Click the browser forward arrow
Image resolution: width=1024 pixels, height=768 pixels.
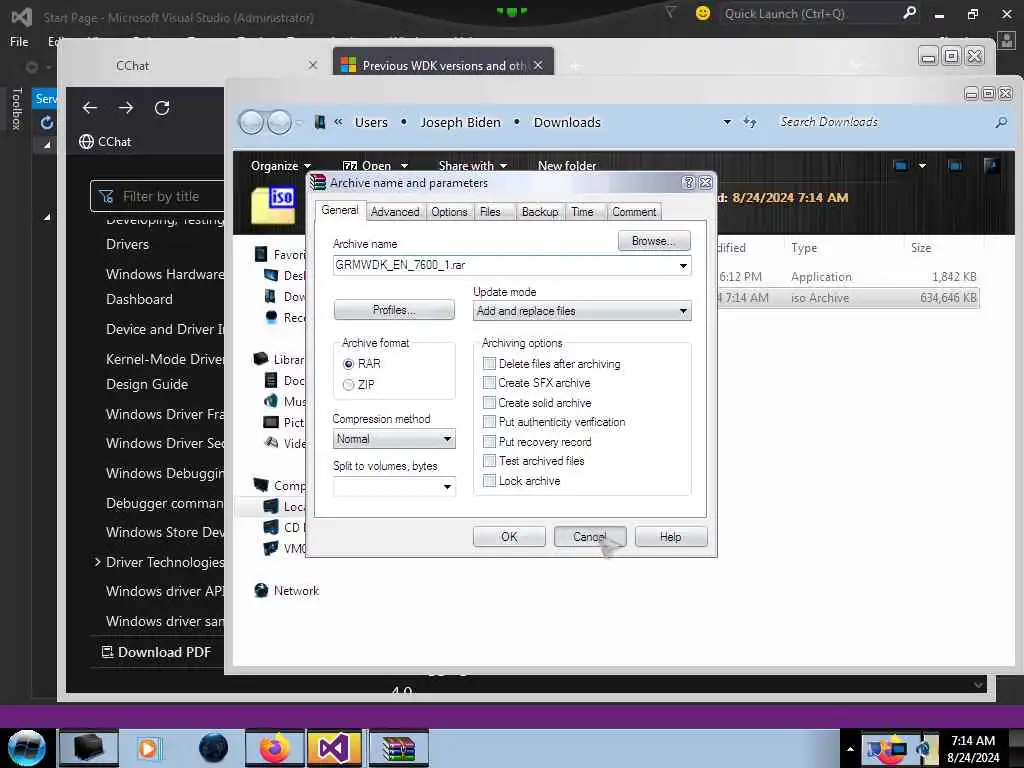coord(126,108)
